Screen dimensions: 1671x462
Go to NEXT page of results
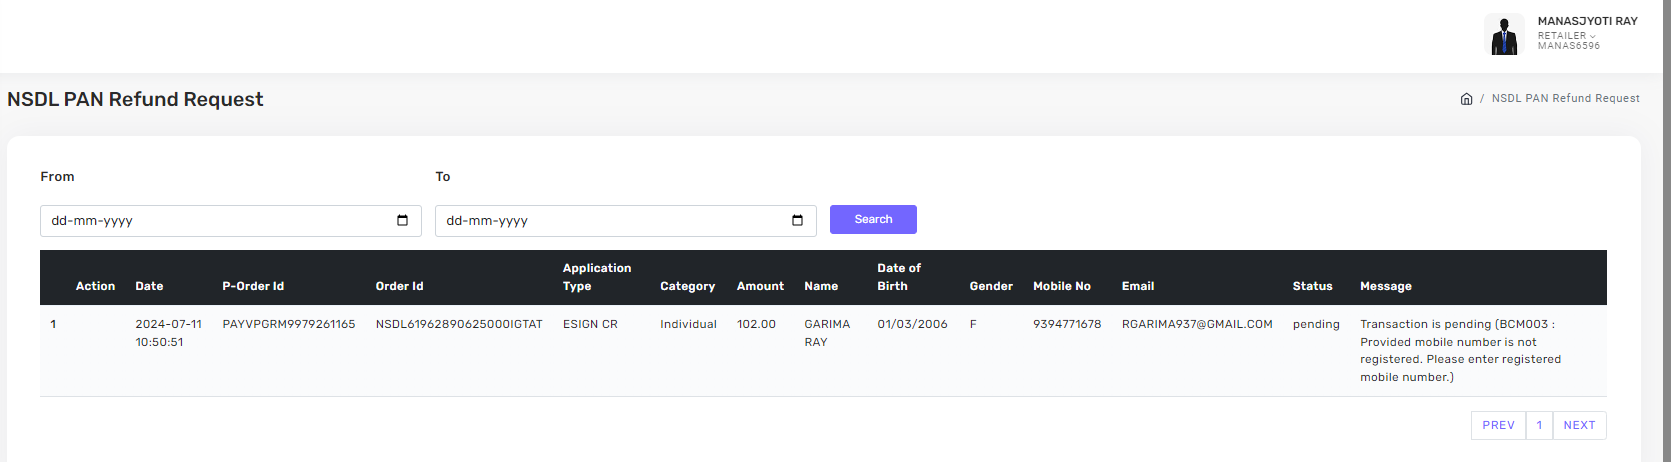click(1579, 425)
